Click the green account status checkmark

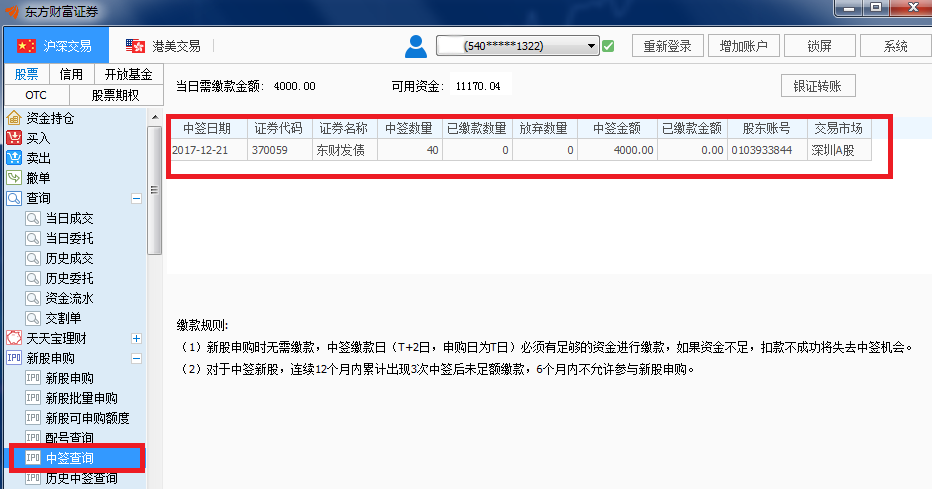click(x=608, y=46)
